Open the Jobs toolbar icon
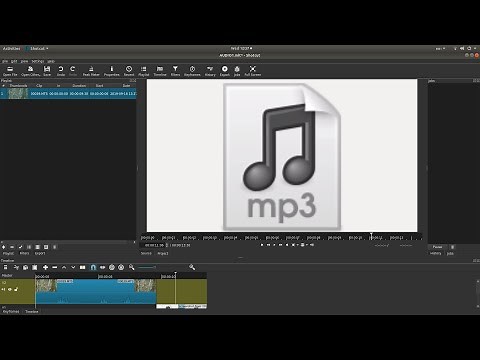The height and width of the screenshot is (360, 480). click(237, 71)
